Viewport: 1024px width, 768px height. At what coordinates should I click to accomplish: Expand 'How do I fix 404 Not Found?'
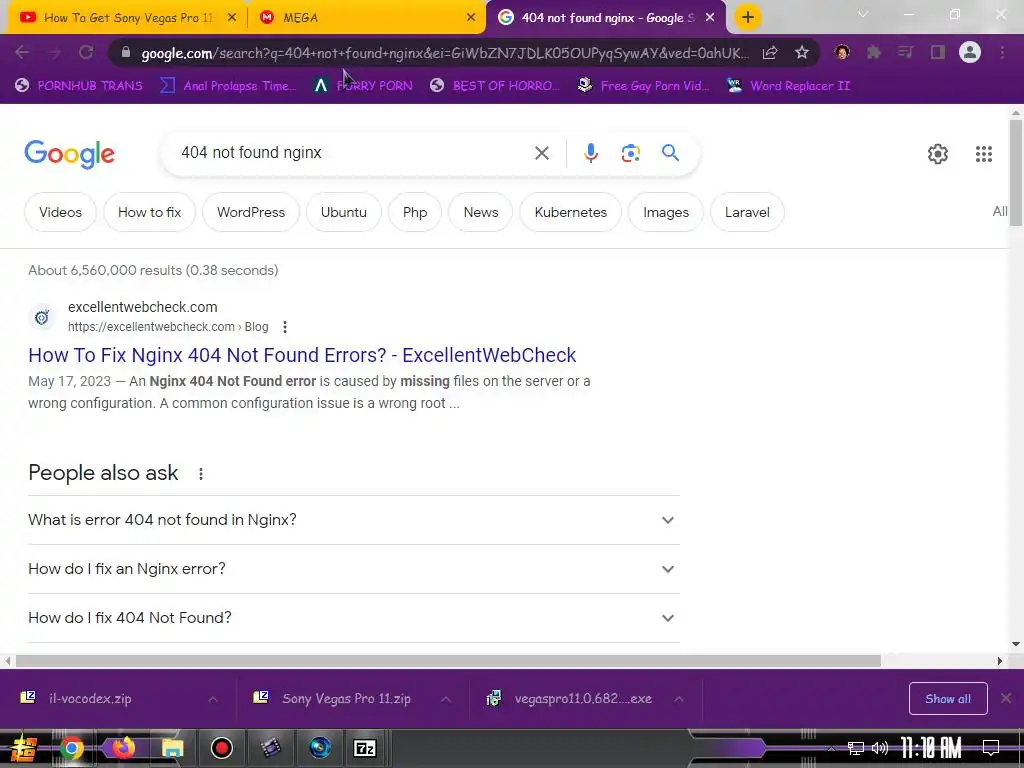coord(354,618)
